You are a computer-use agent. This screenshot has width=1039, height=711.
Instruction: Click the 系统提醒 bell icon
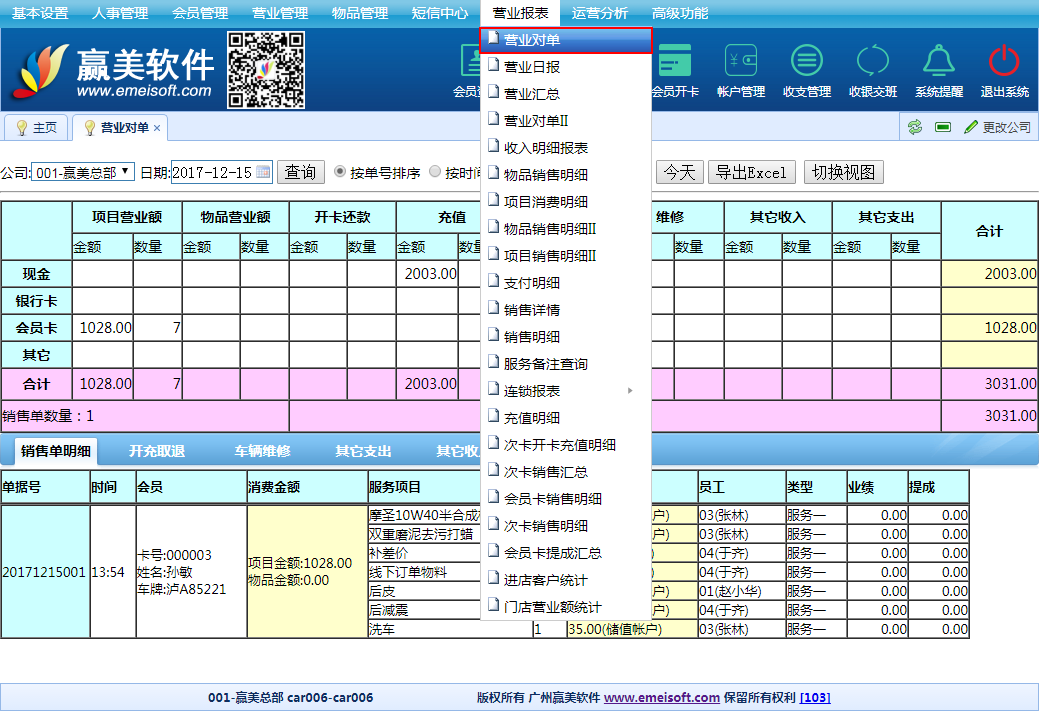coord(938,62)
